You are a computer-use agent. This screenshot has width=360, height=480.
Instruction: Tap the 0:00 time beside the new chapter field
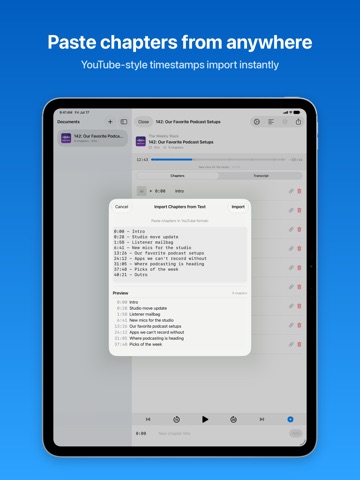point(141,433)
